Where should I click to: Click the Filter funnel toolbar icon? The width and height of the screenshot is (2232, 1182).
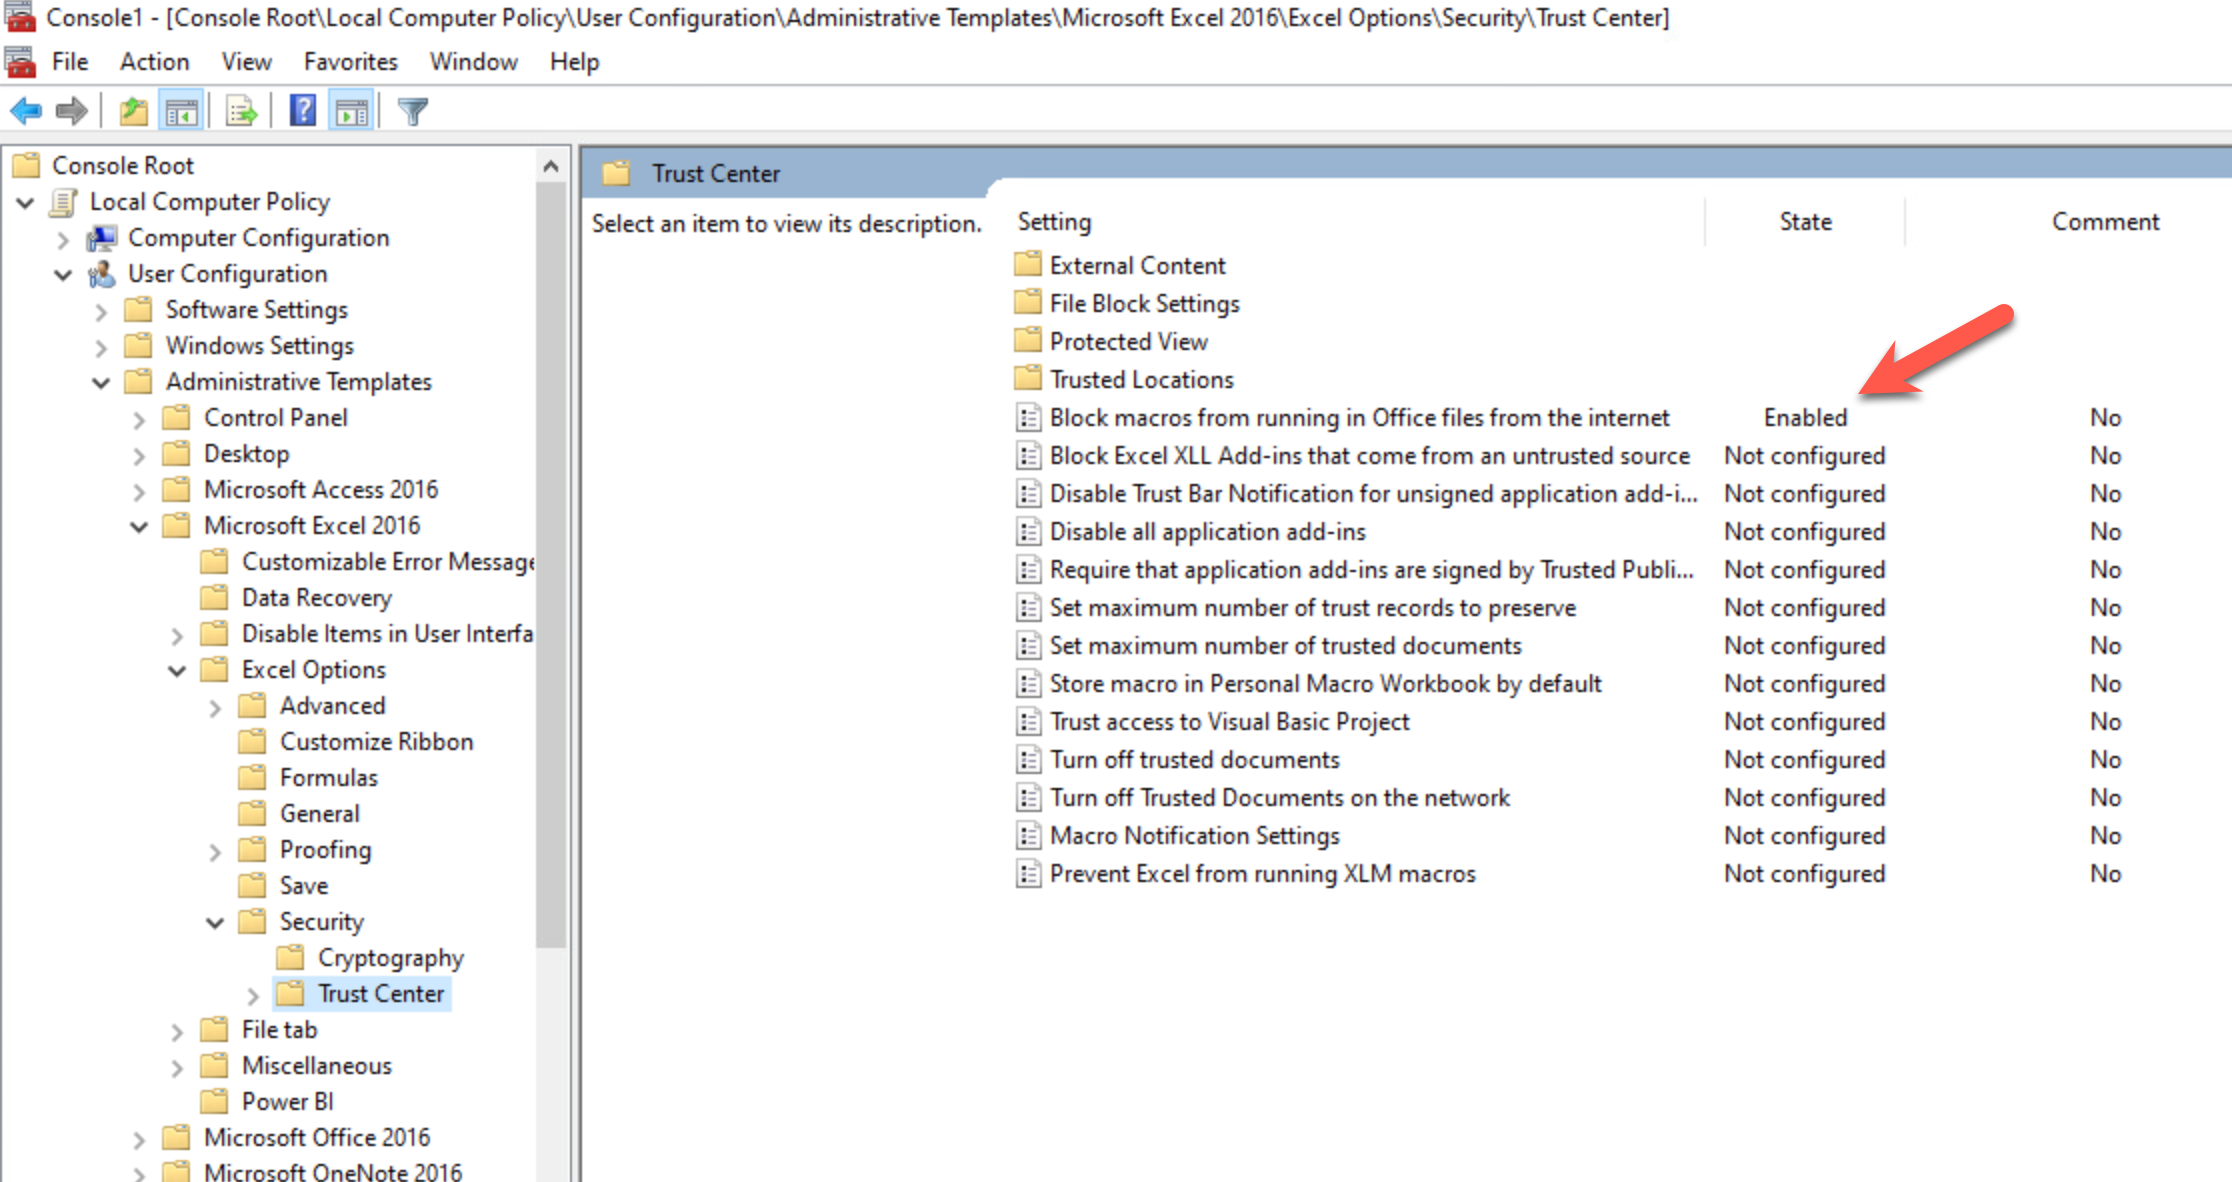(x=413, y=111)
